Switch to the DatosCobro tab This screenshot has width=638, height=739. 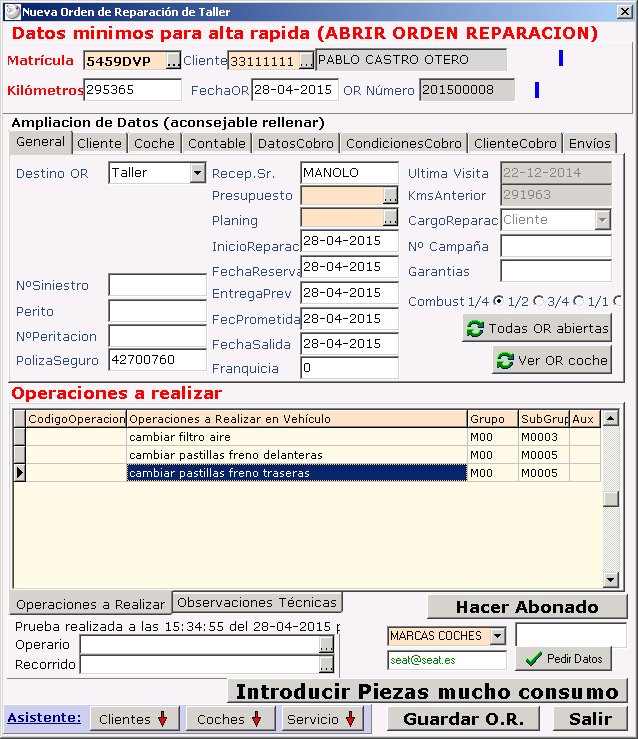pyautogui.click(x=296, y=143)
